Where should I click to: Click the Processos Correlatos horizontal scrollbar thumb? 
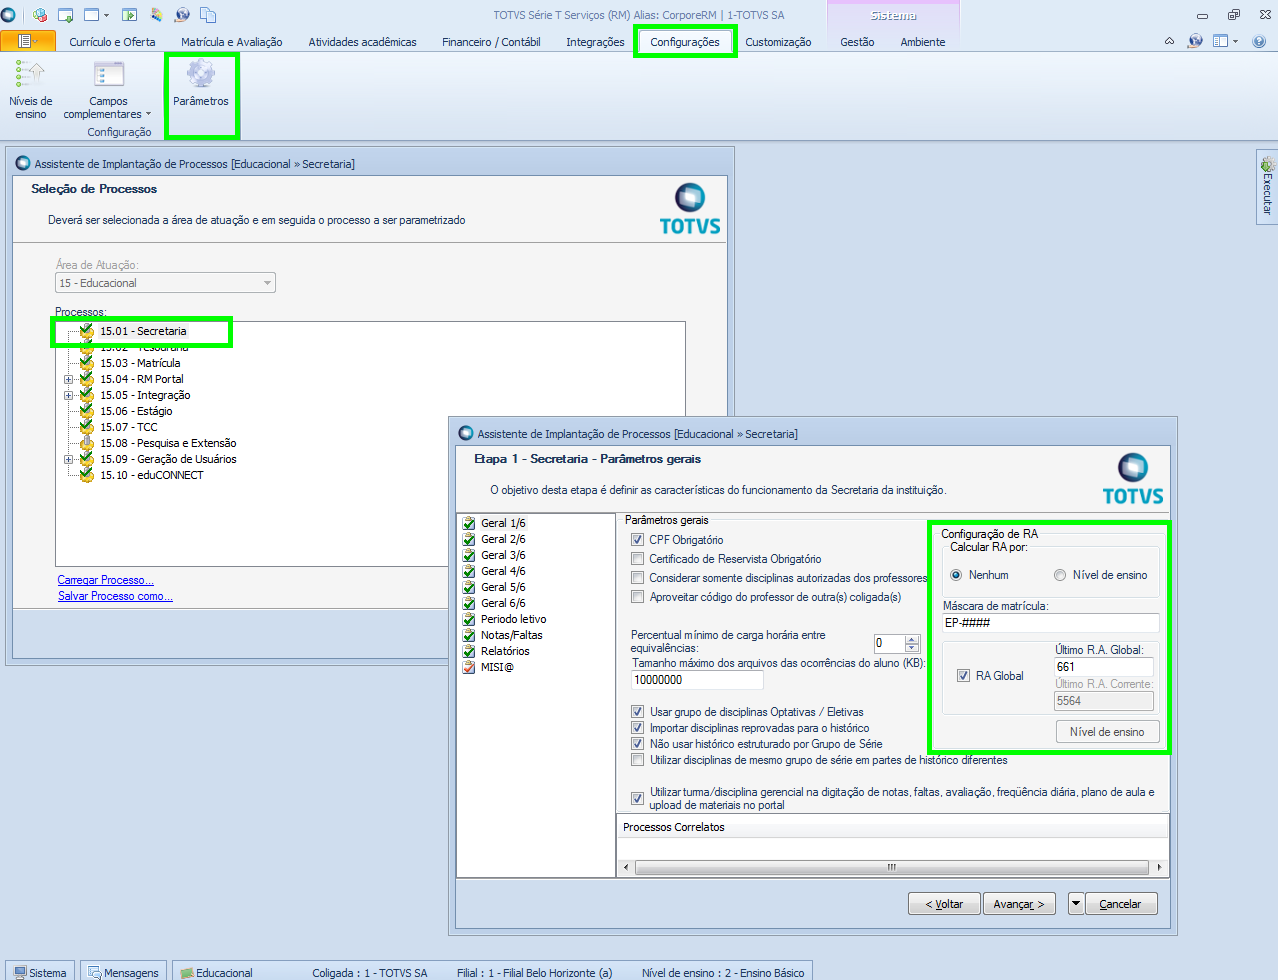pos(892,867)
